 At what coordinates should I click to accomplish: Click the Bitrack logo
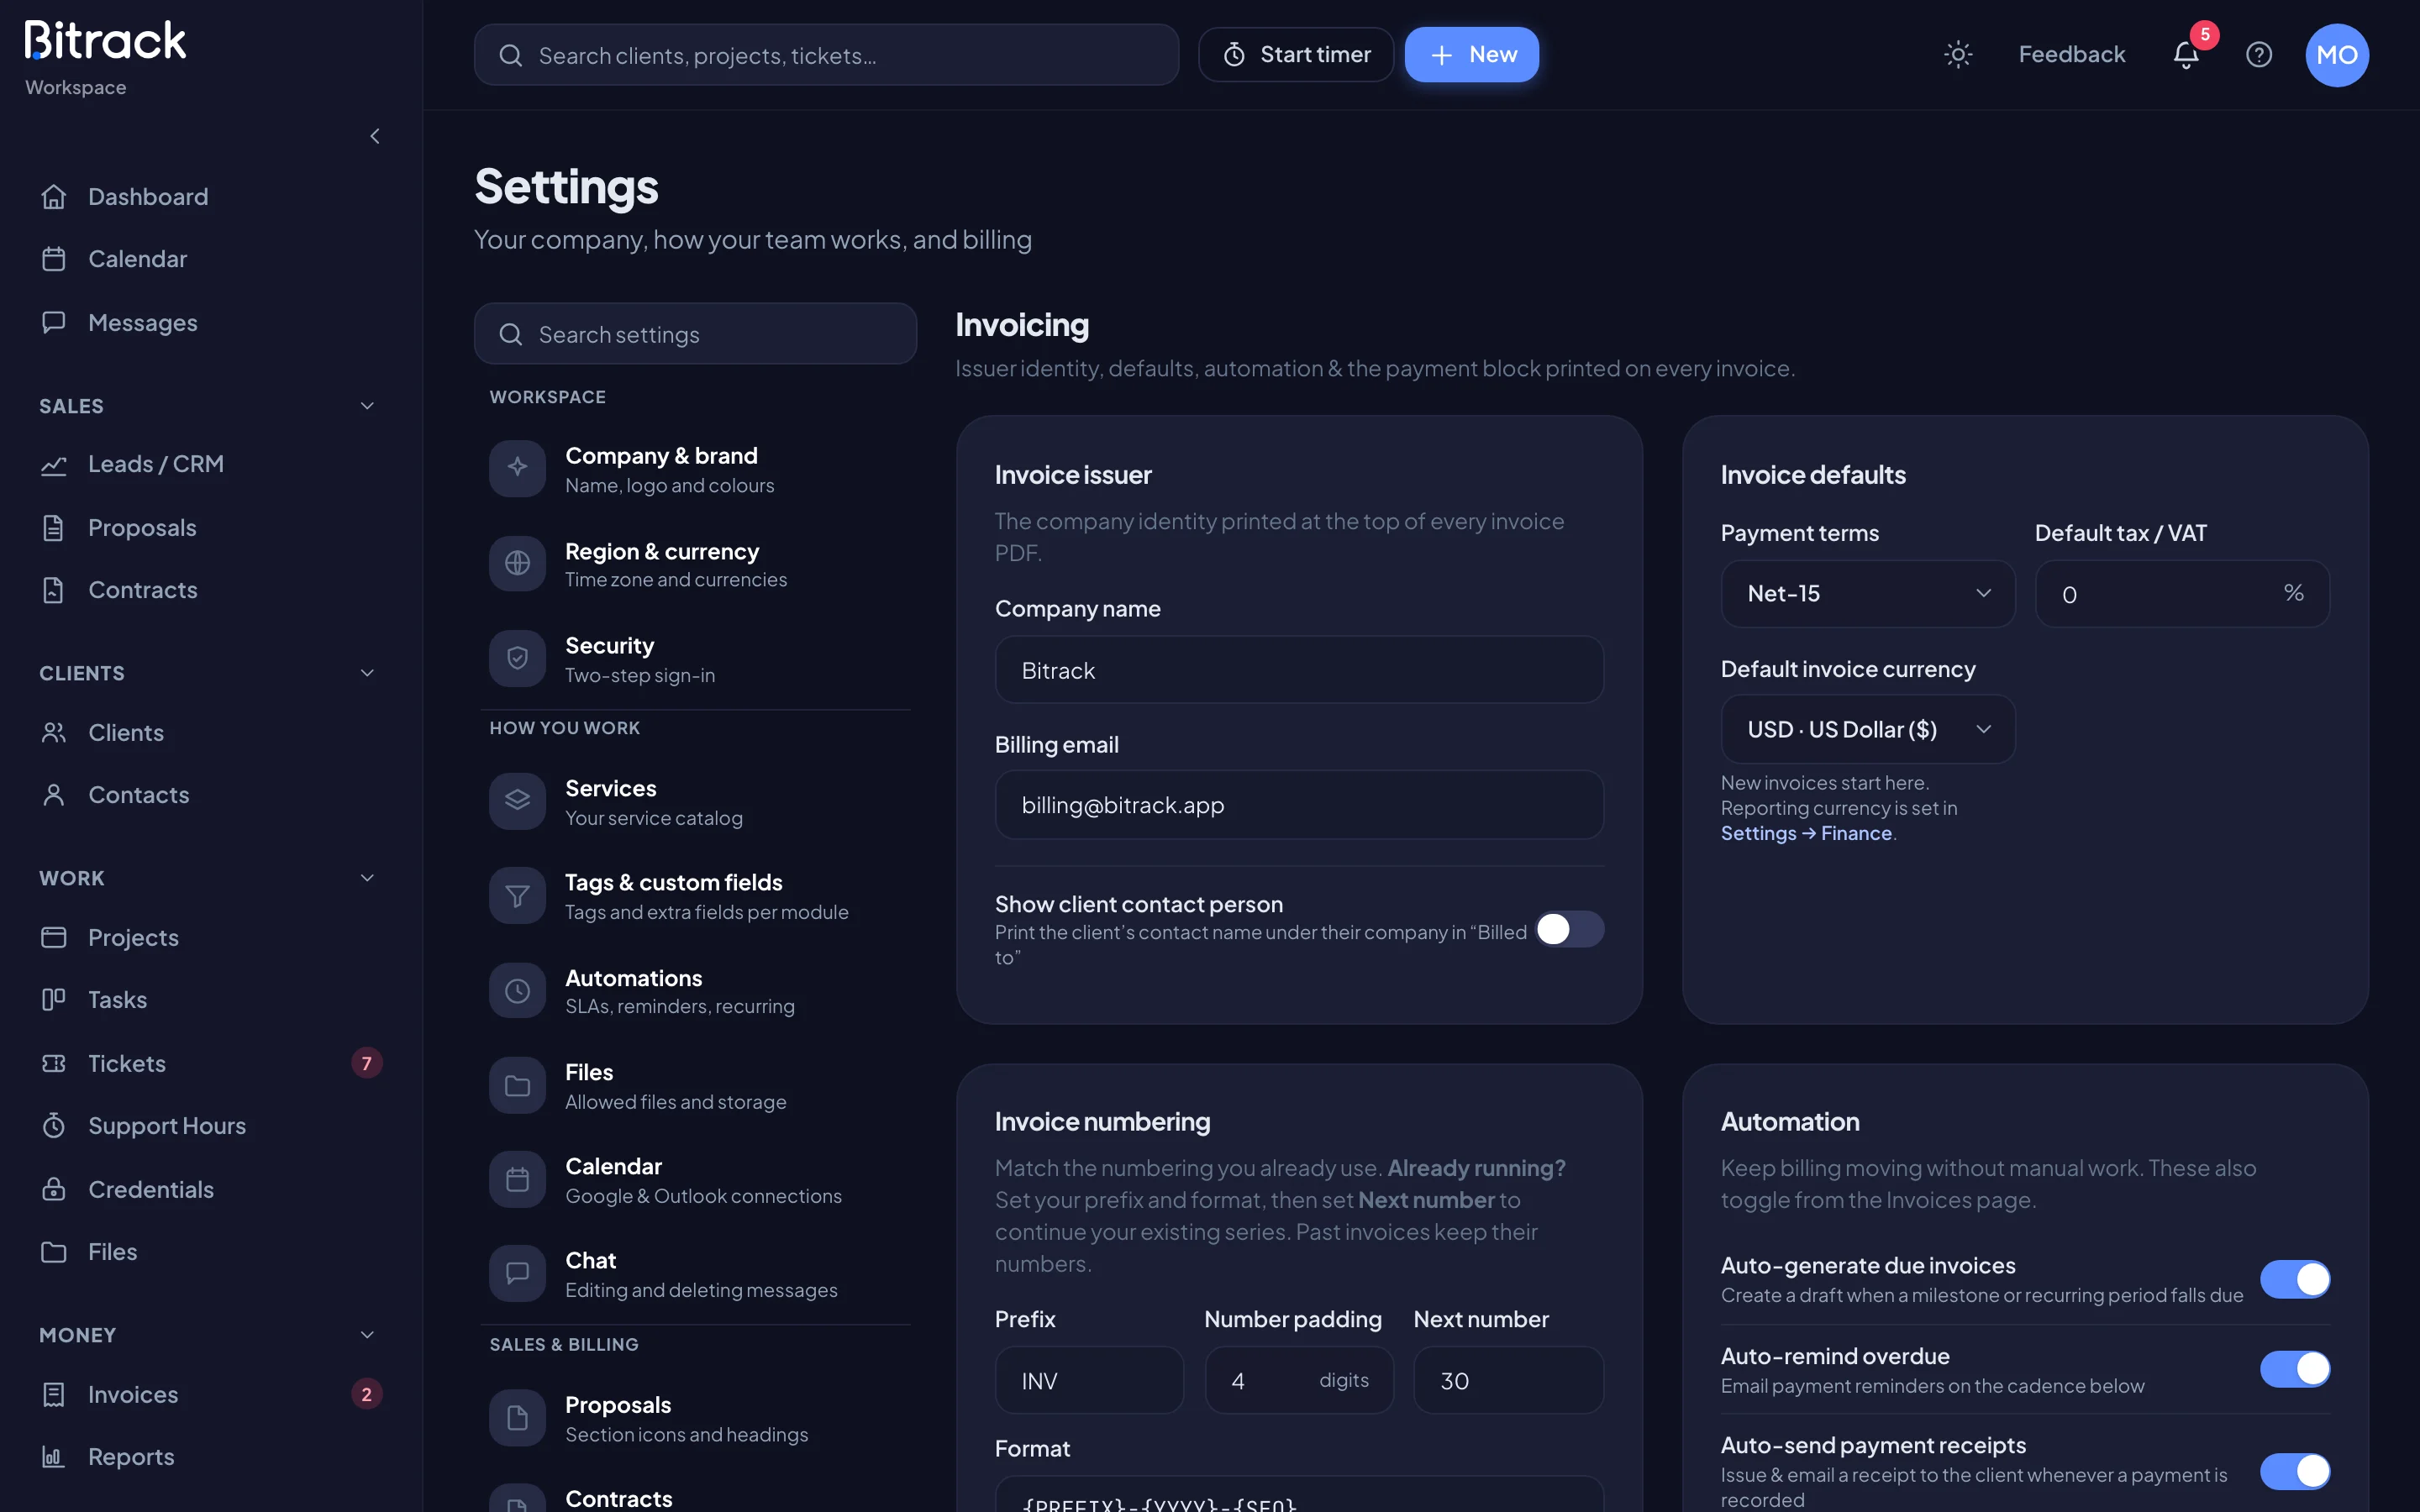pyautogui.click(x=105, y=41)
